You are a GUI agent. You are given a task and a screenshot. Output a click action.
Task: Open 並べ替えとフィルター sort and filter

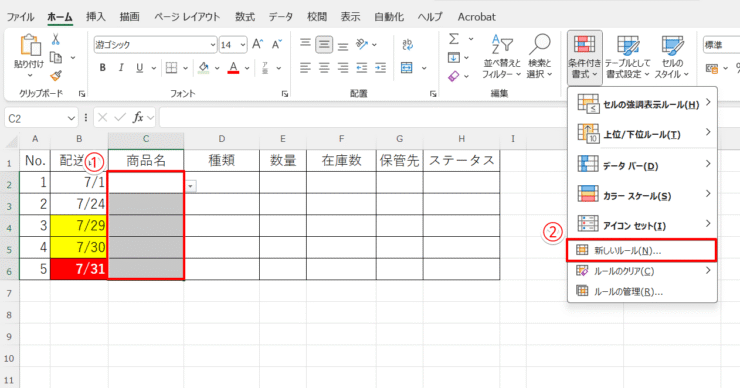tap(502, 57)
